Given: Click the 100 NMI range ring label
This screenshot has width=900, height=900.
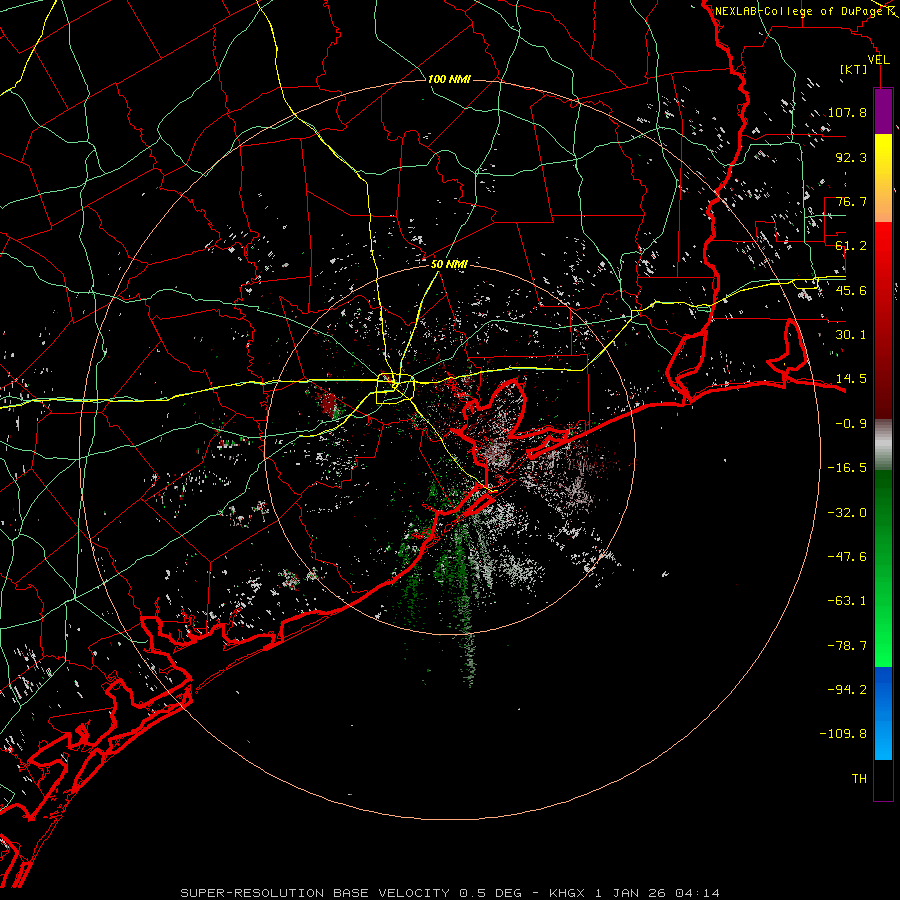Looking at the screenshot, I should (x=449, y=79).
